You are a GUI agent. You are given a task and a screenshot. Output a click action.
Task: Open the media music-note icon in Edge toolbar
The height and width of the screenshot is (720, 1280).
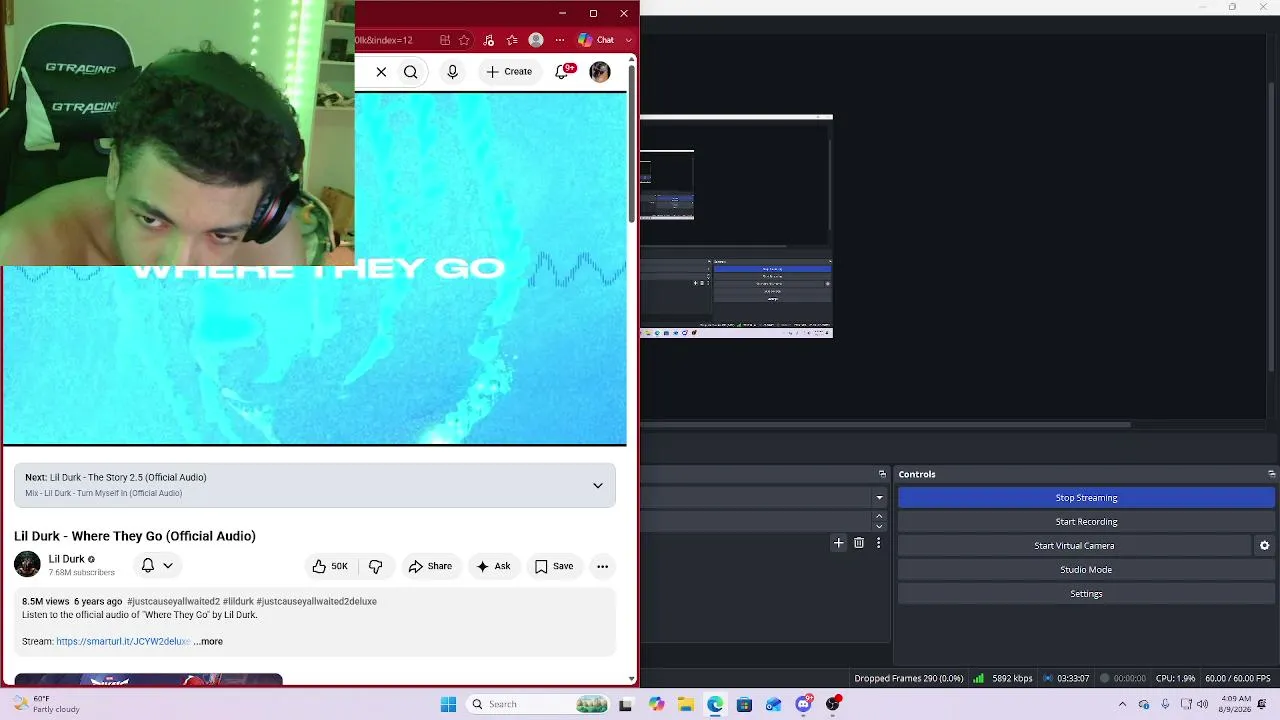(488, 40)
